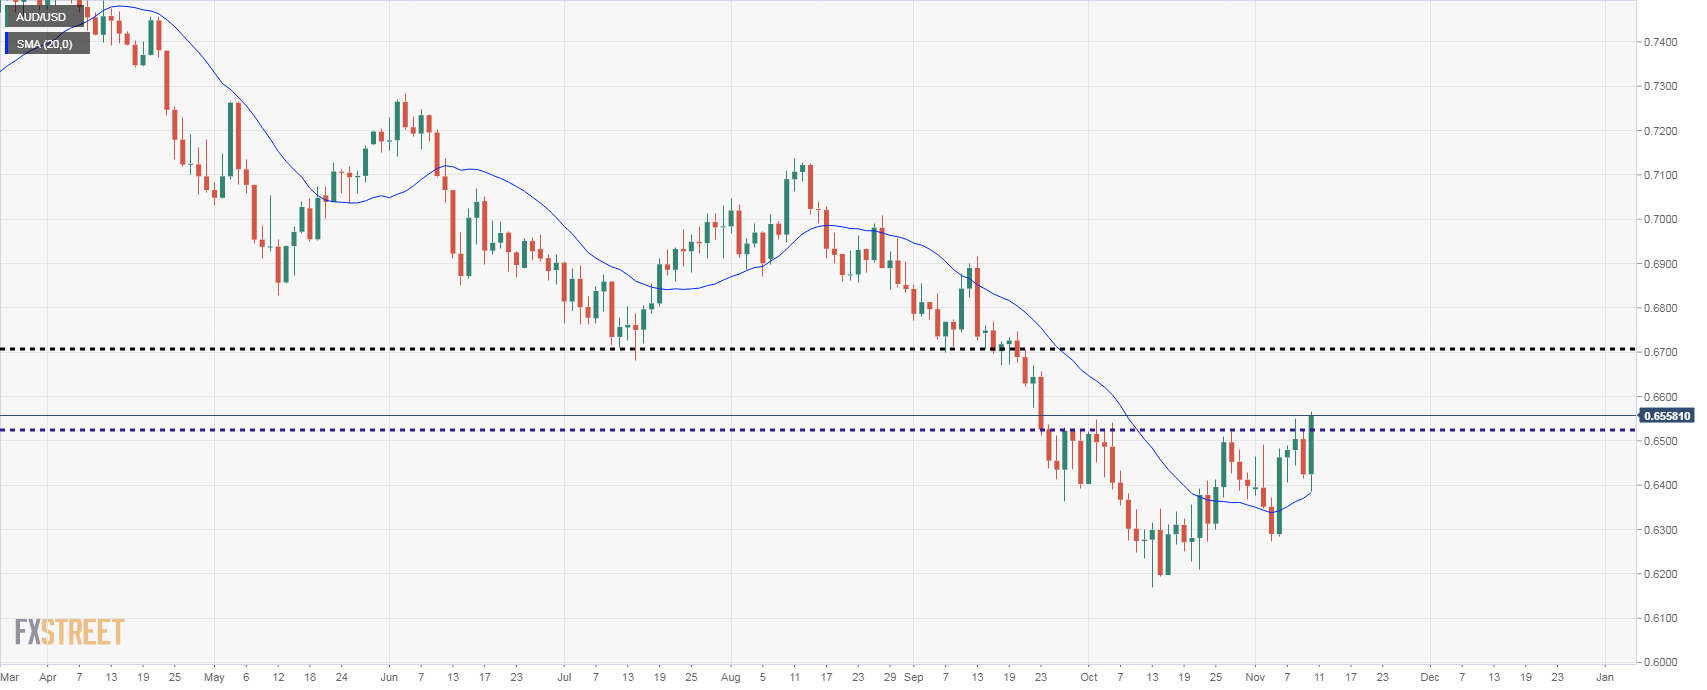Viewport: 1707px width, 690px height.
Task: Click the May label on time axis
Action: point(214,677)
